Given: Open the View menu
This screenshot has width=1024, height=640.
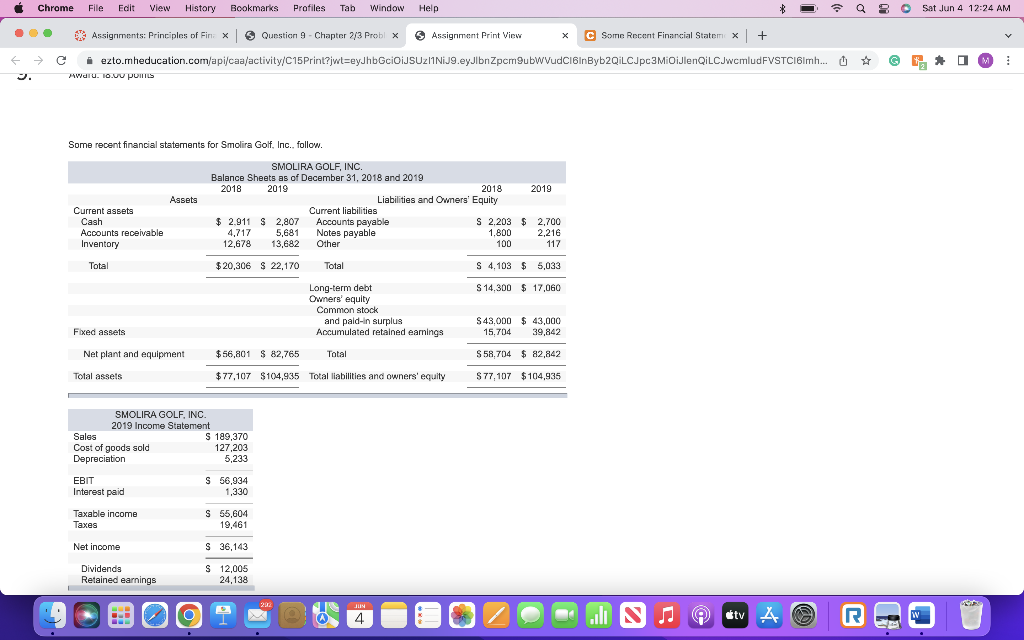Looking at the screenshot, I should click(160, 8).
